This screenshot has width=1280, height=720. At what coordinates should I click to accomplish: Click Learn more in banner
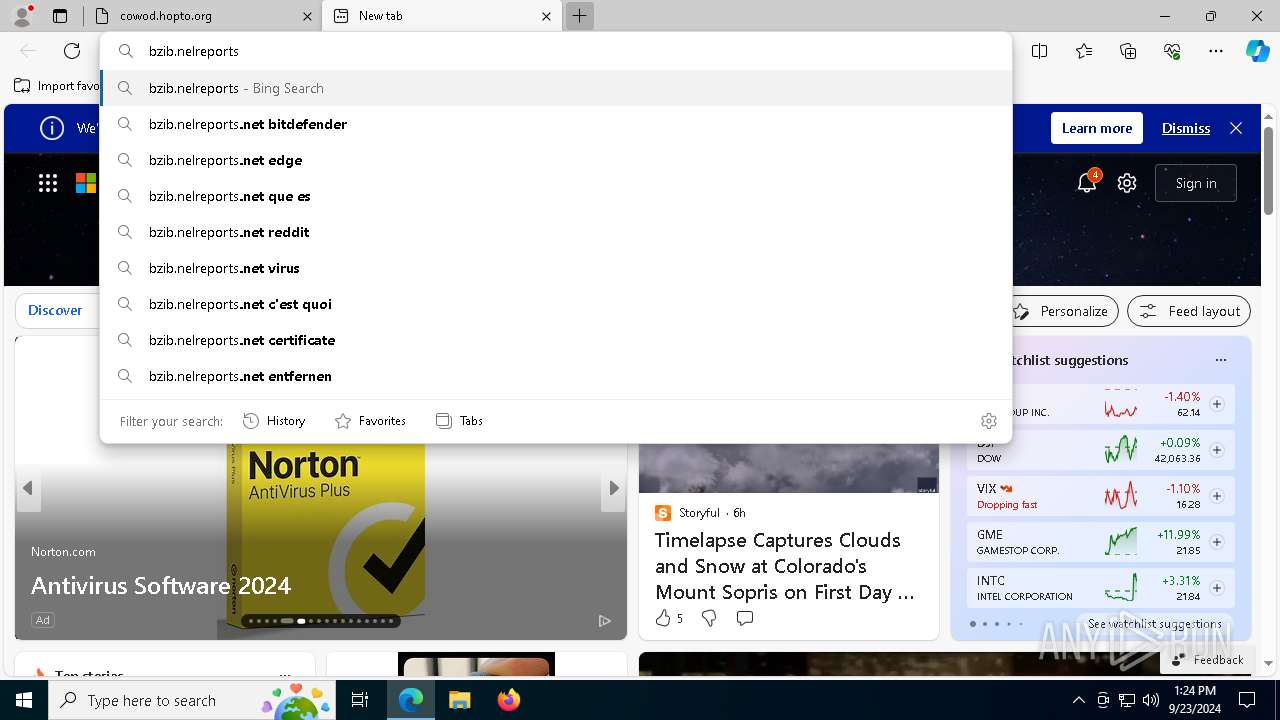point(1097,128)
